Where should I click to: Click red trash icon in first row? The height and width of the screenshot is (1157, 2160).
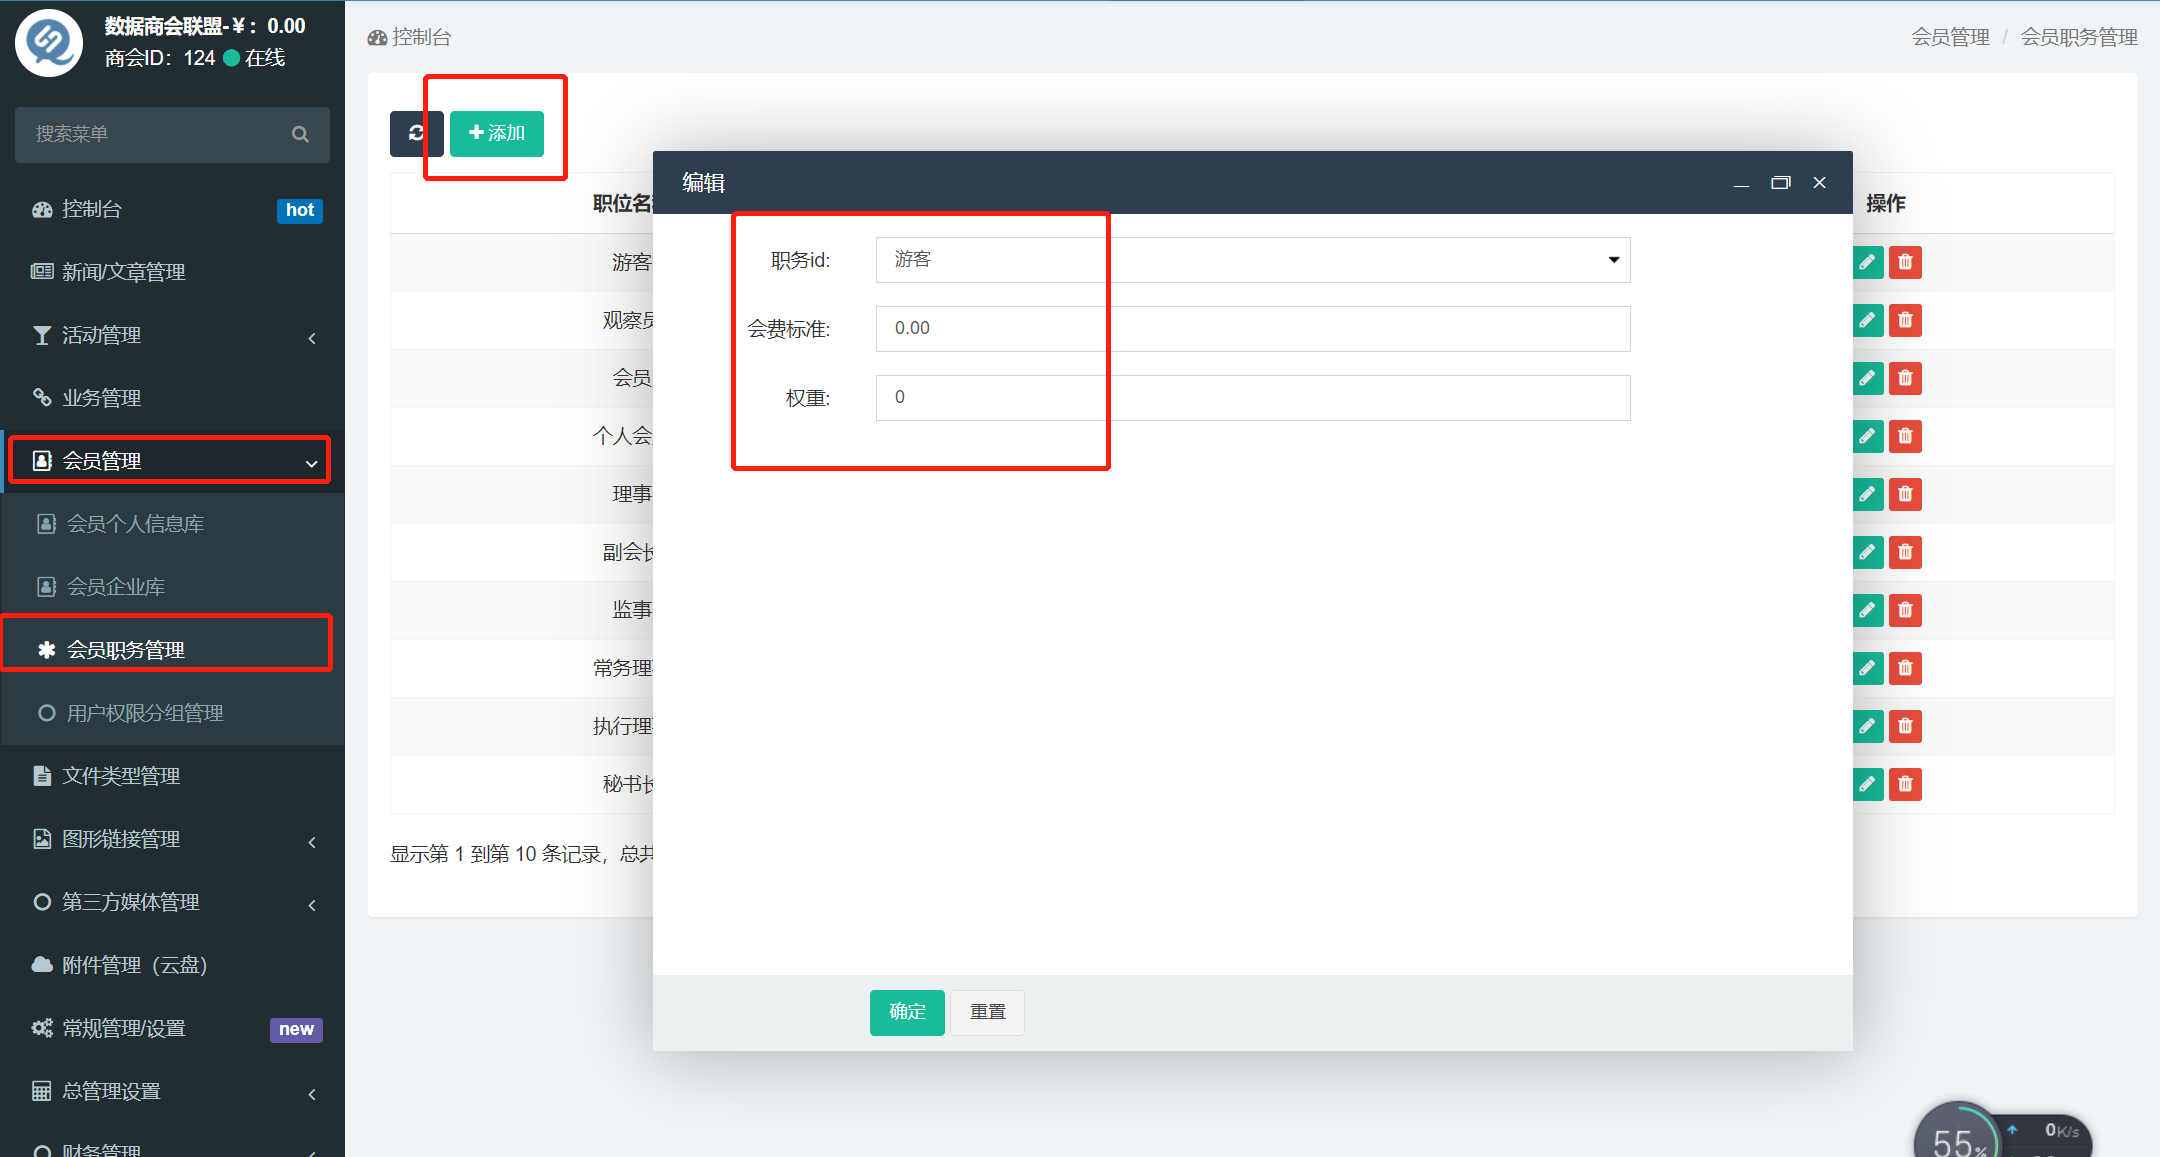(1905, 262)
